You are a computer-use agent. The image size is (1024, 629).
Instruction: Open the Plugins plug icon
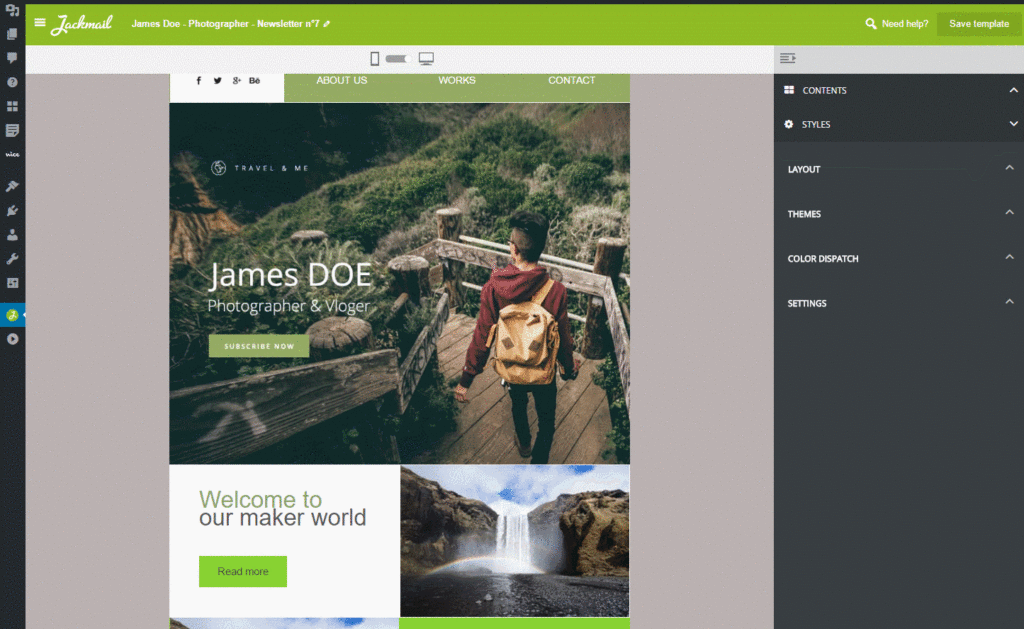(x=12, y=210)
